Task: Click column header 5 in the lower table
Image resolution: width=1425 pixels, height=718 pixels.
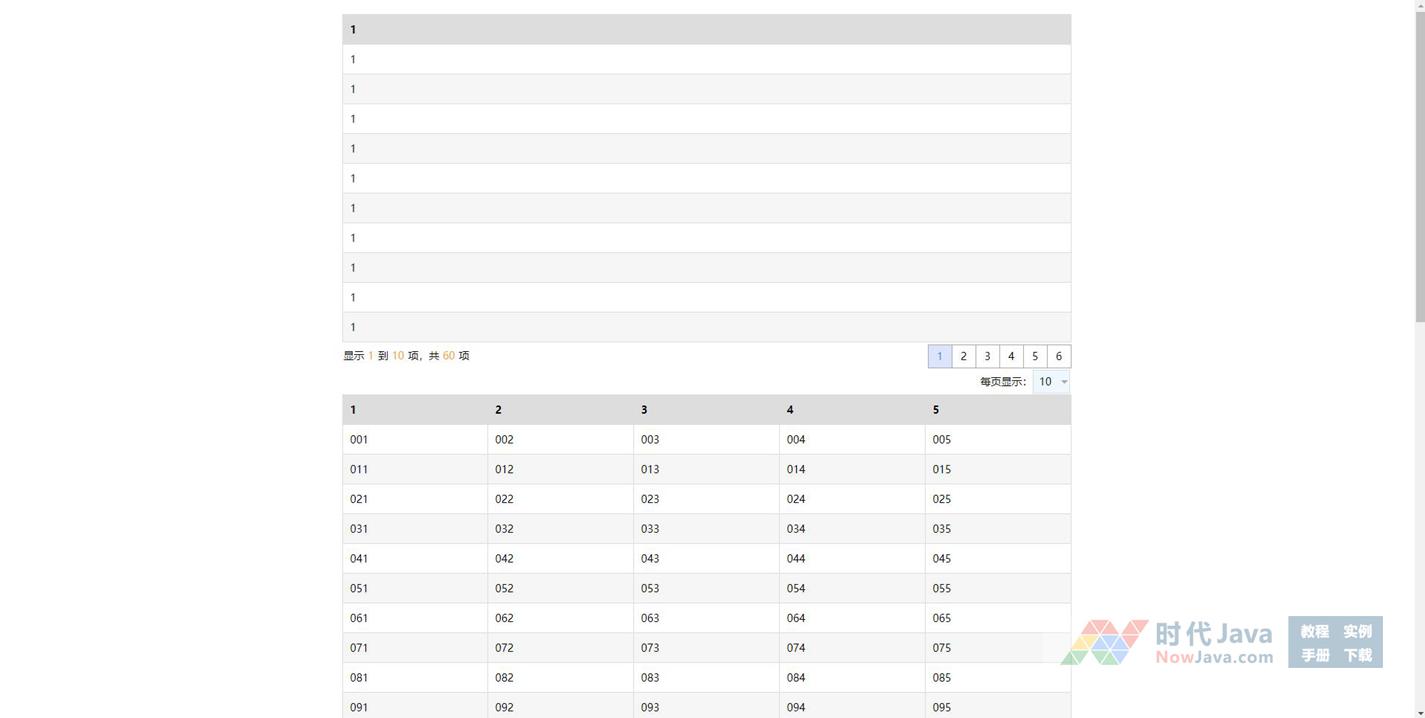Action: click(997, 410)
